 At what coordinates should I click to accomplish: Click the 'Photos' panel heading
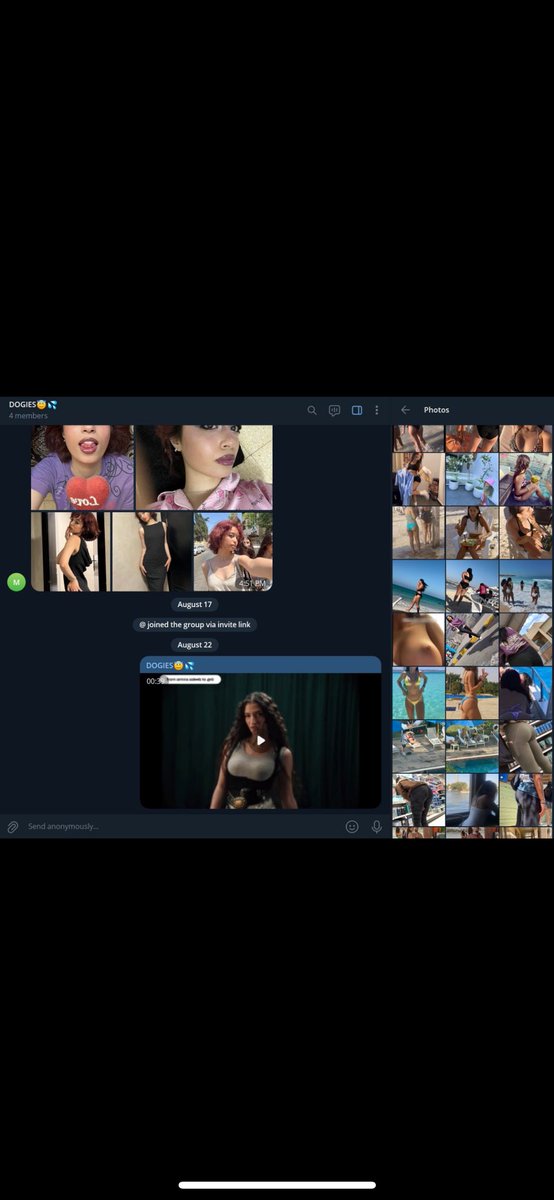coord(436,410)
